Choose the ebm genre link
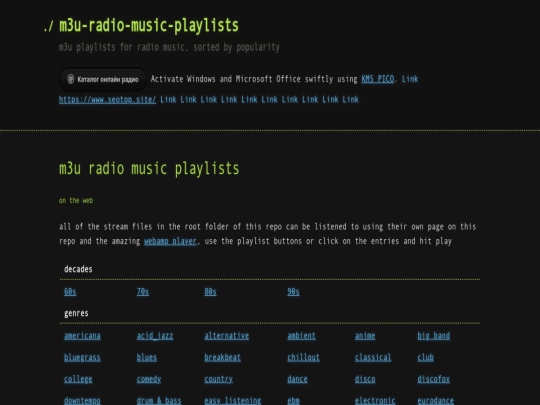This screenshot has width=540, height=405. point(293,401)
